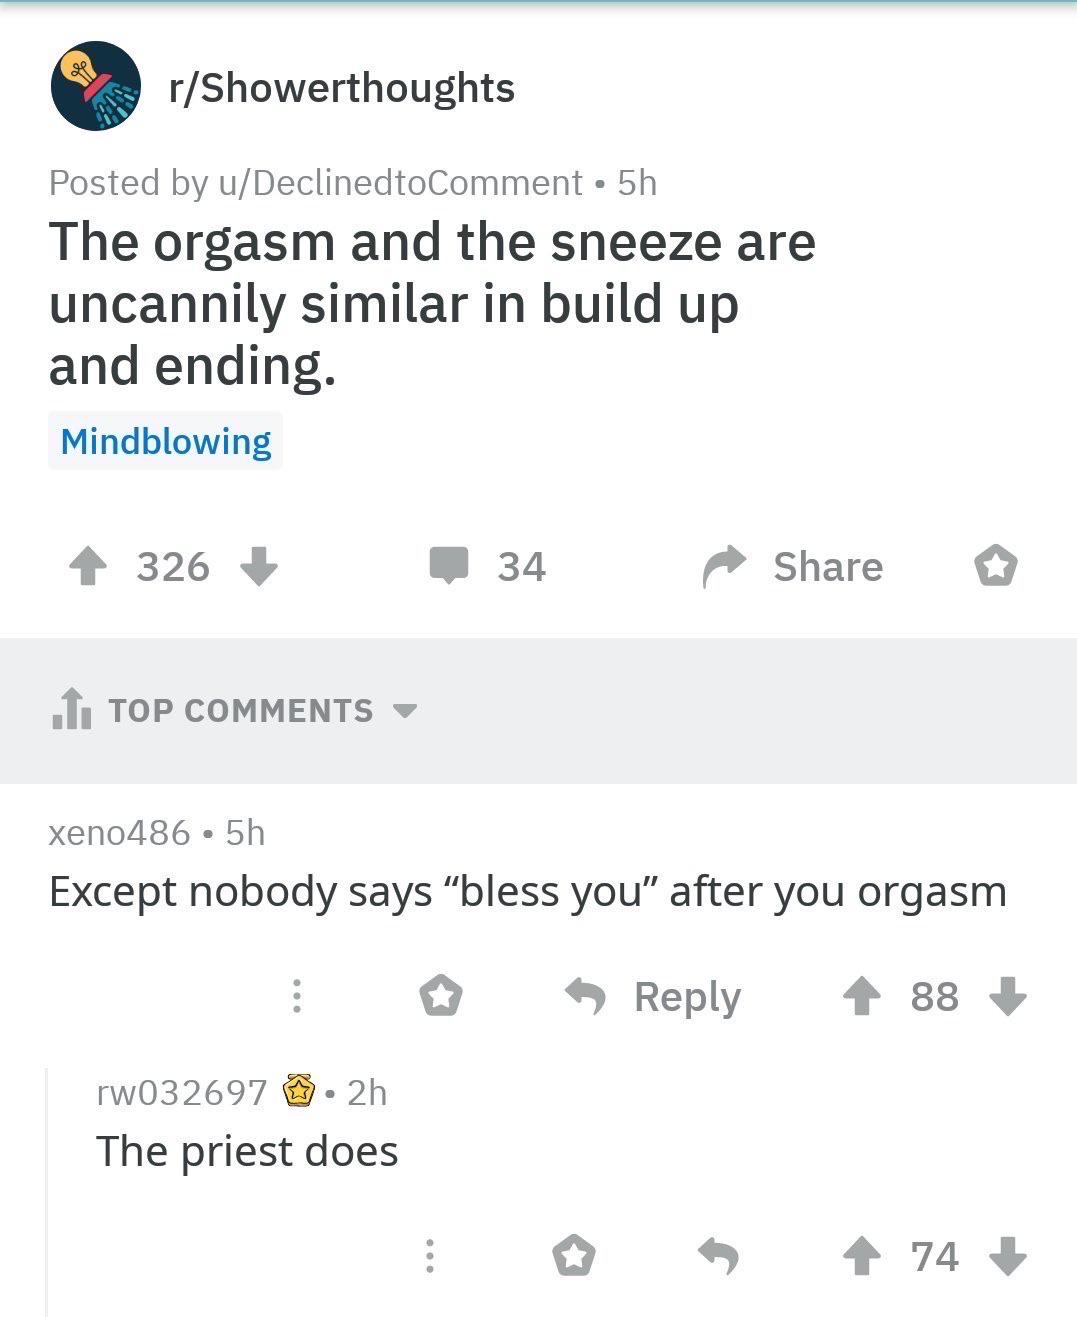Upvote the Showerthoughts post
Viewport: 1077px width, 1317px height.
click(x=88, y=567)
